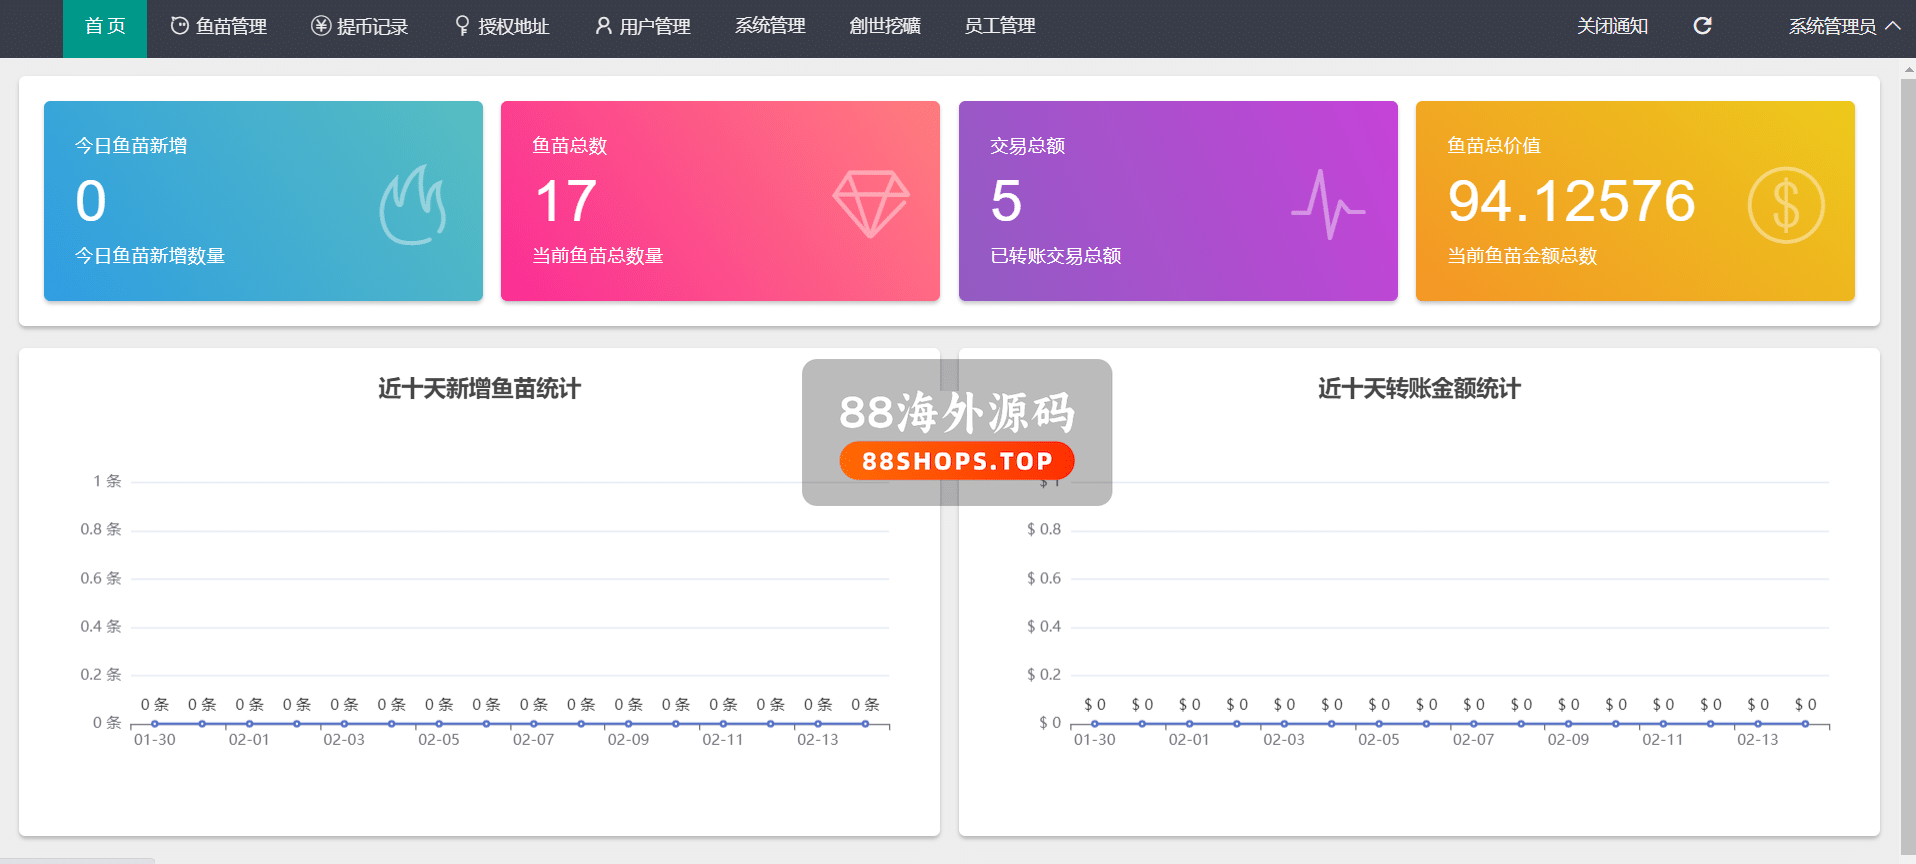Viewport: 1916px width, 864px height.
Task: Click the pulse icon on transaction total card
Action: tap(1327, 205)
